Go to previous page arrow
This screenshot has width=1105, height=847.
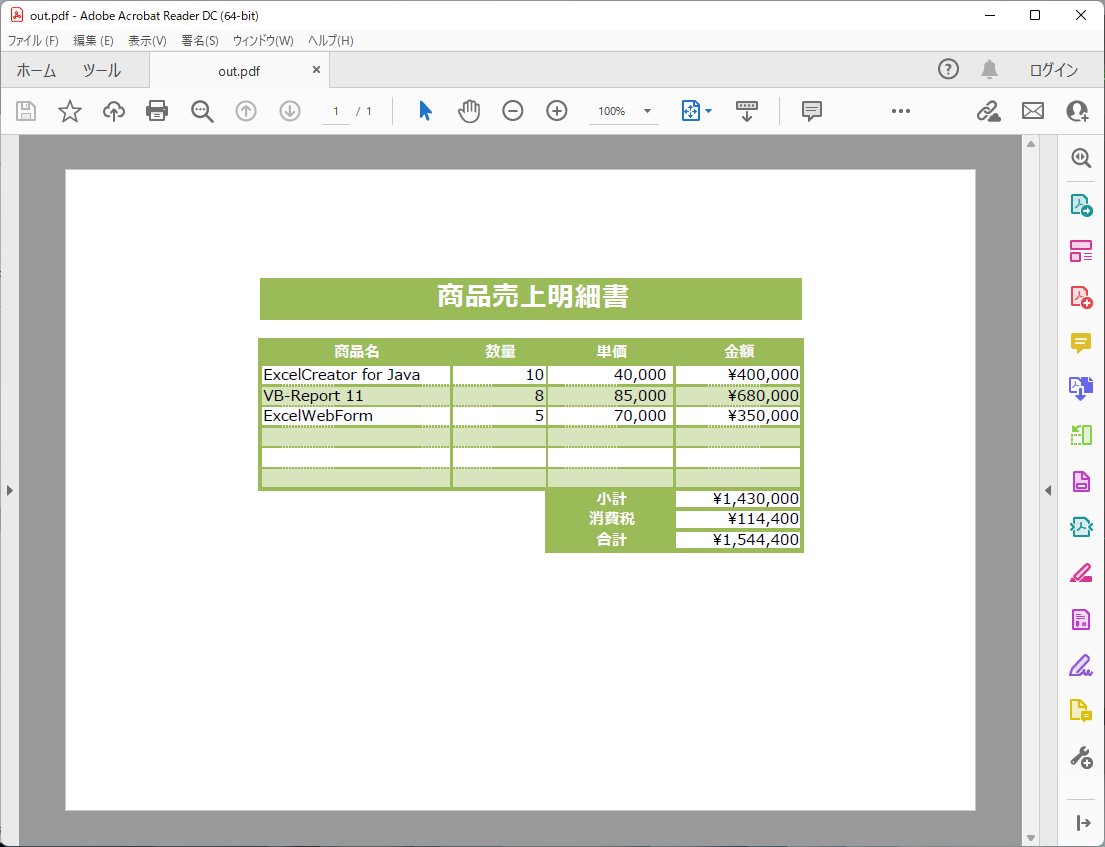tap(246, 111)
